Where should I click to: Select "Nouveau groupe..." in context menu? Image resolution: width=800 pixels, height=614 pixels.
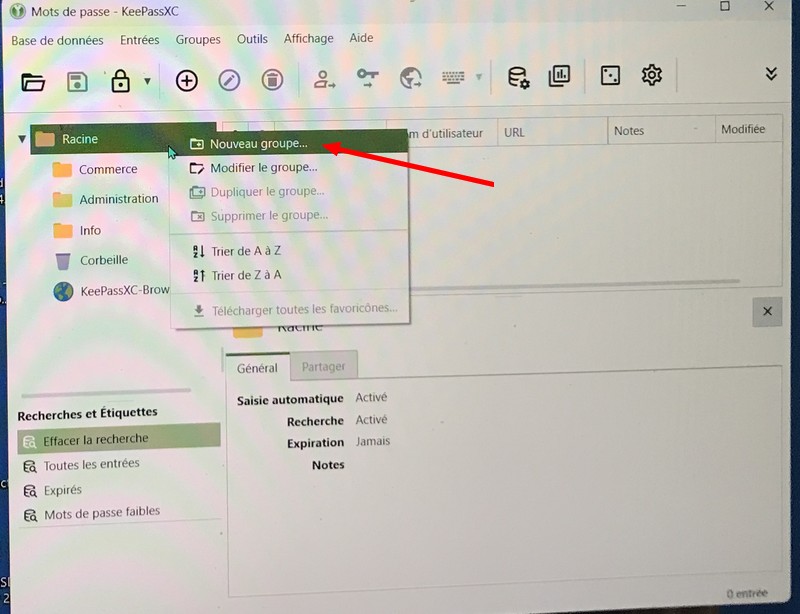point(258,143)
